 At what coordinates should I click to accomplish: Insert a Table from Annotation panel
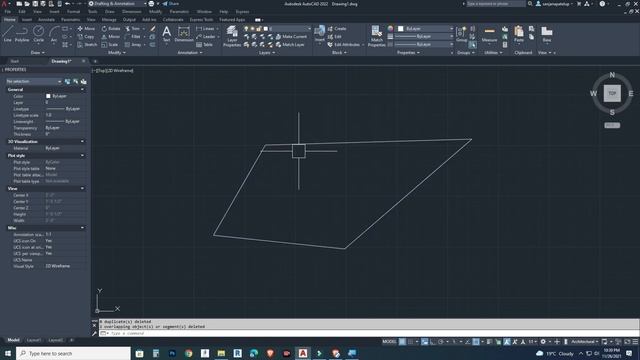point(204,44)
